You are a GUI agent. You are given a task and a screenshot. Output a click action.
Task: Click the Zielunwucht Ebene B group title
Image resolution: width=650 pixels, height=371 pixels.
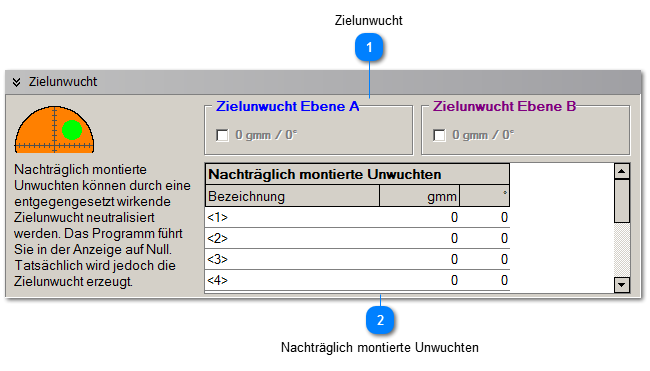(x=504, y=107)
